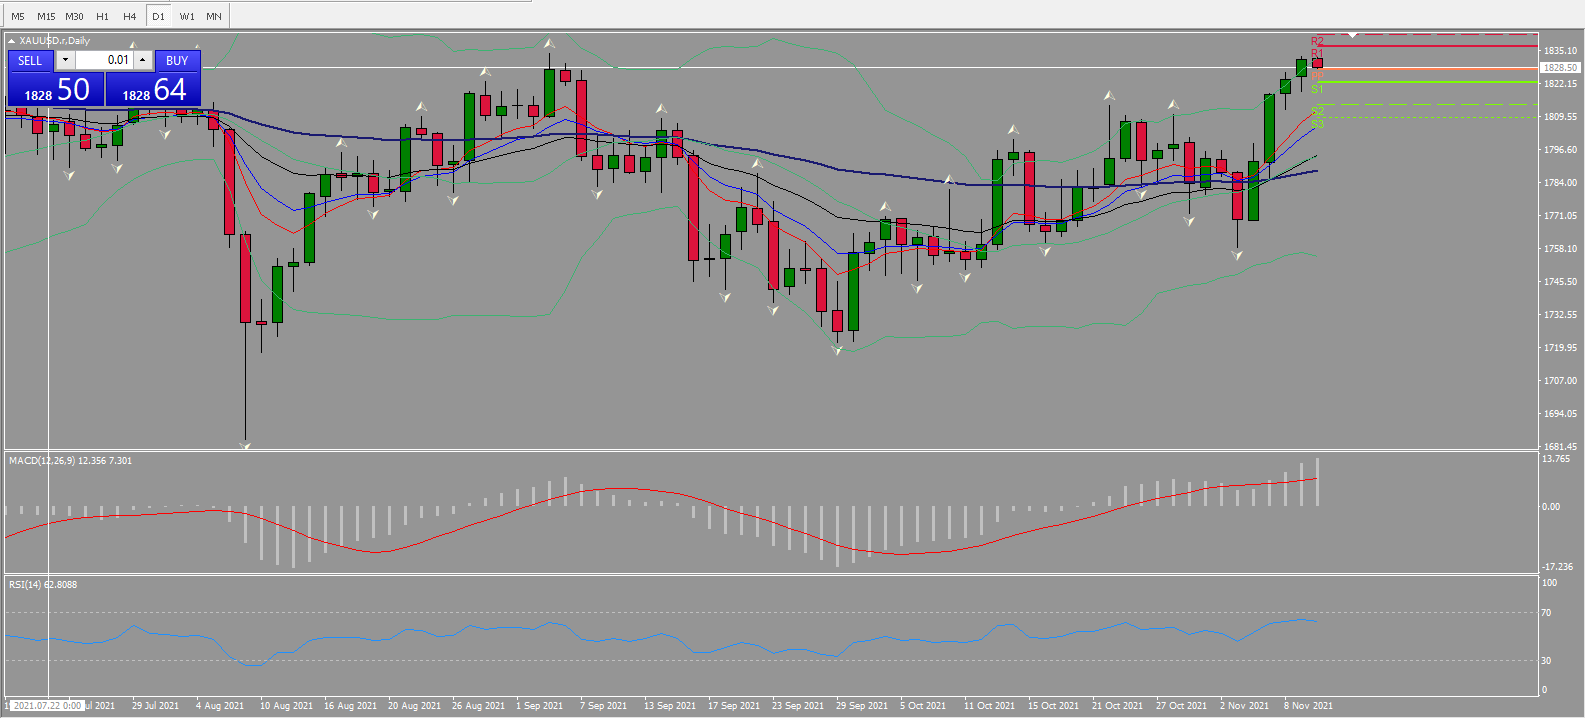The height and width of the screenshot is (719, 1585).
Task: Switch chart to H4 timeframe
Action: pyautogui.click(x=130, y=16)
